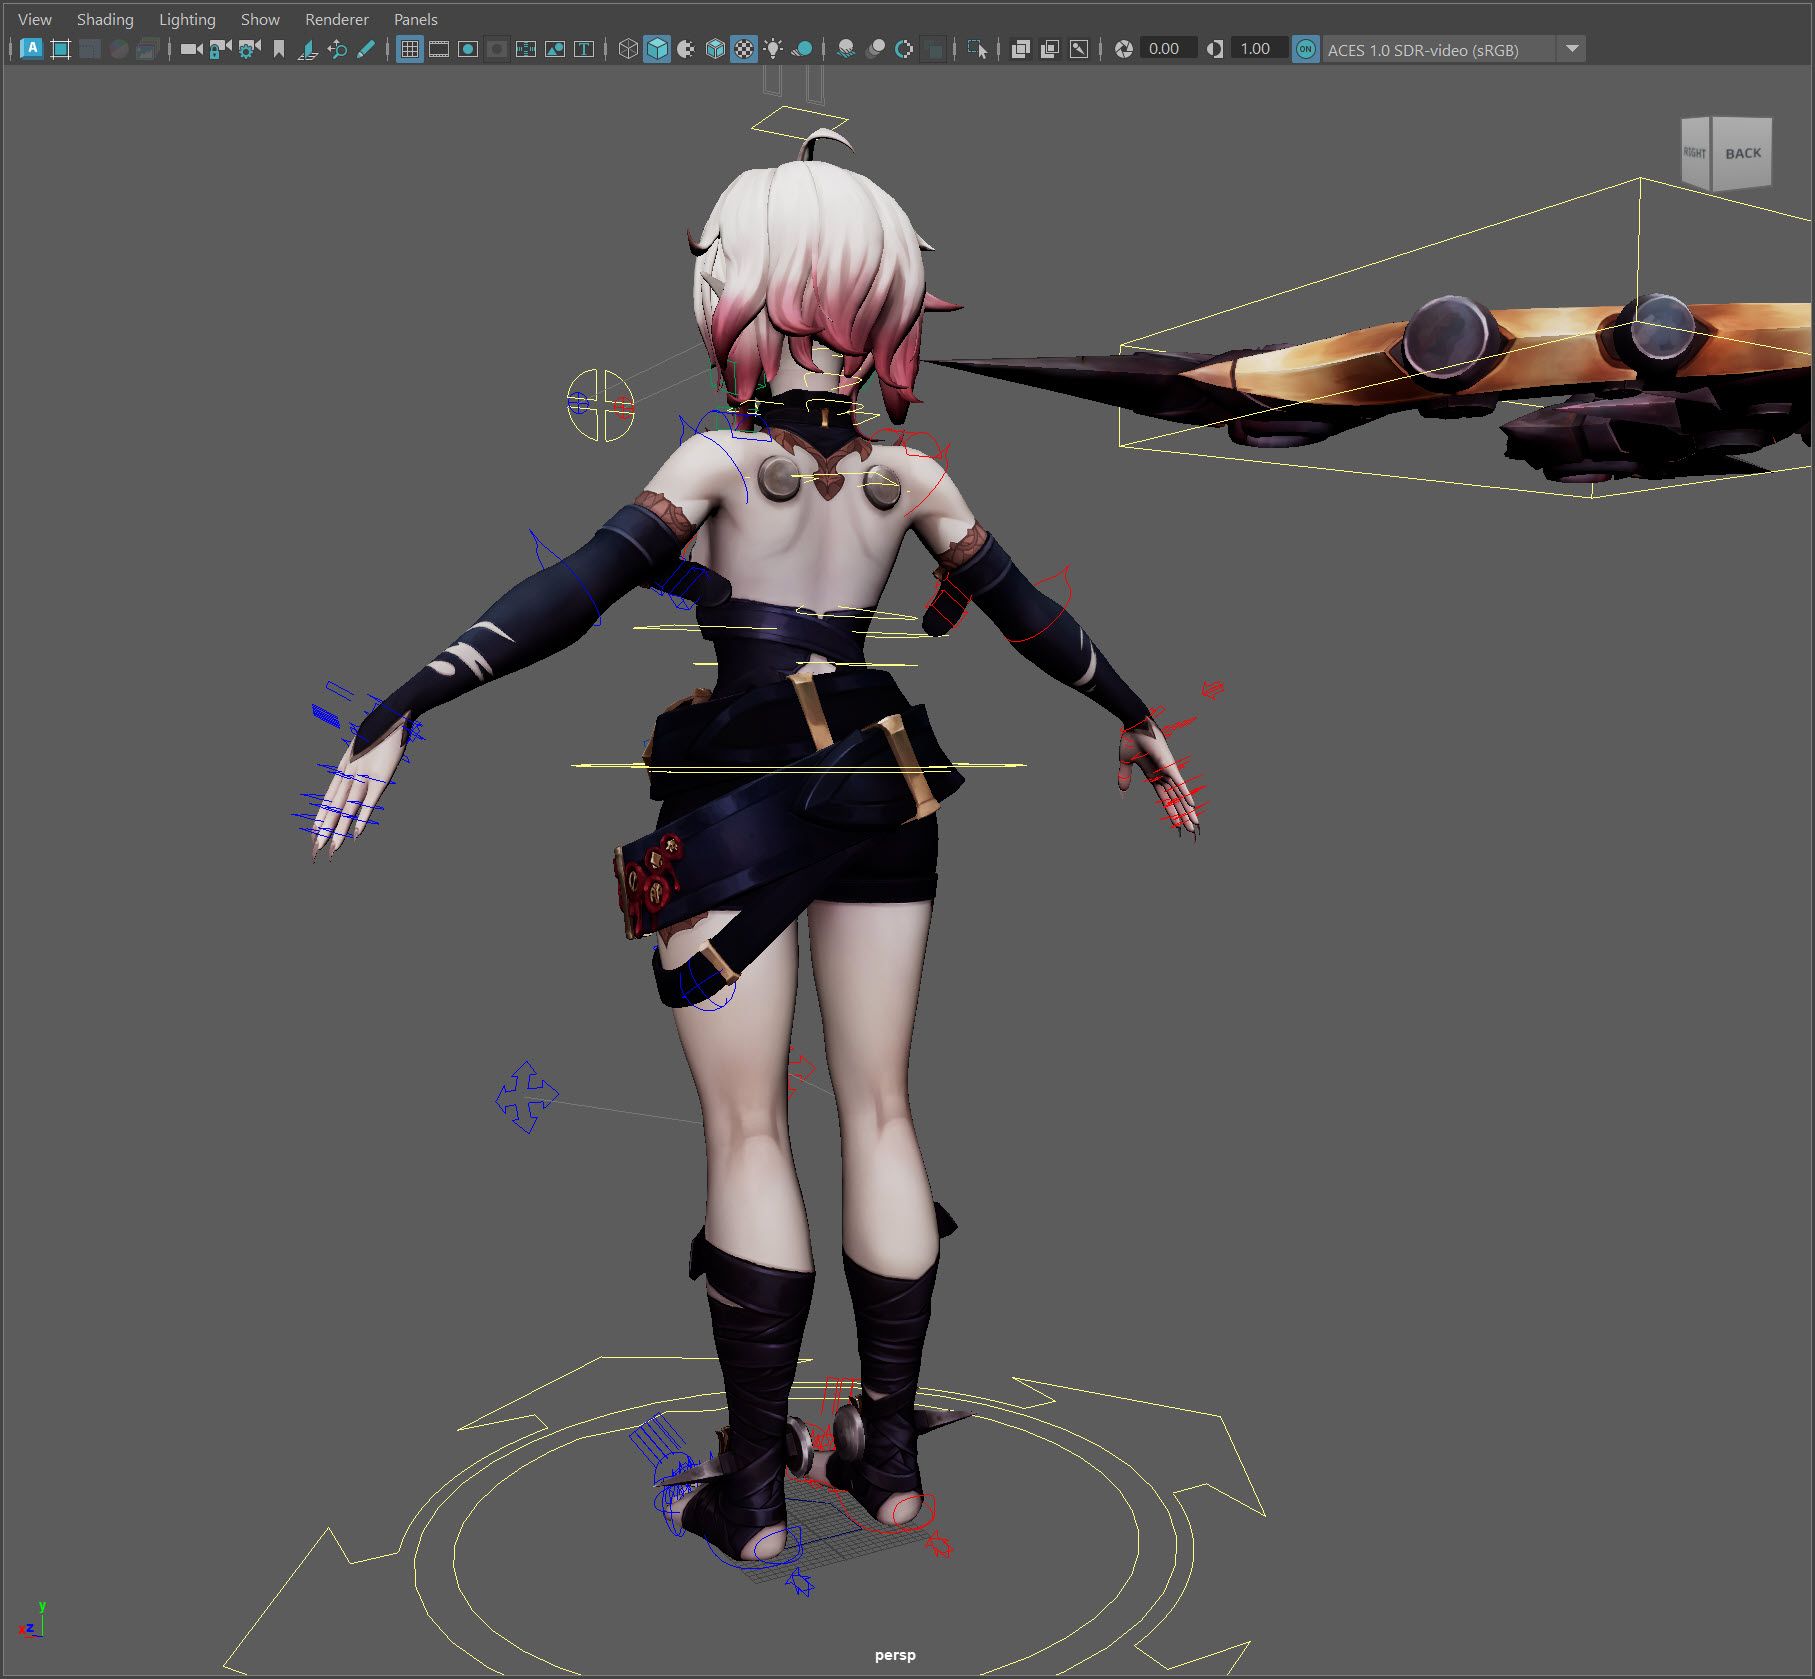The height and width of the screenshot is (1679, 1815).
Task: Toggle Textured display checker icon
Action: [744, 49]
